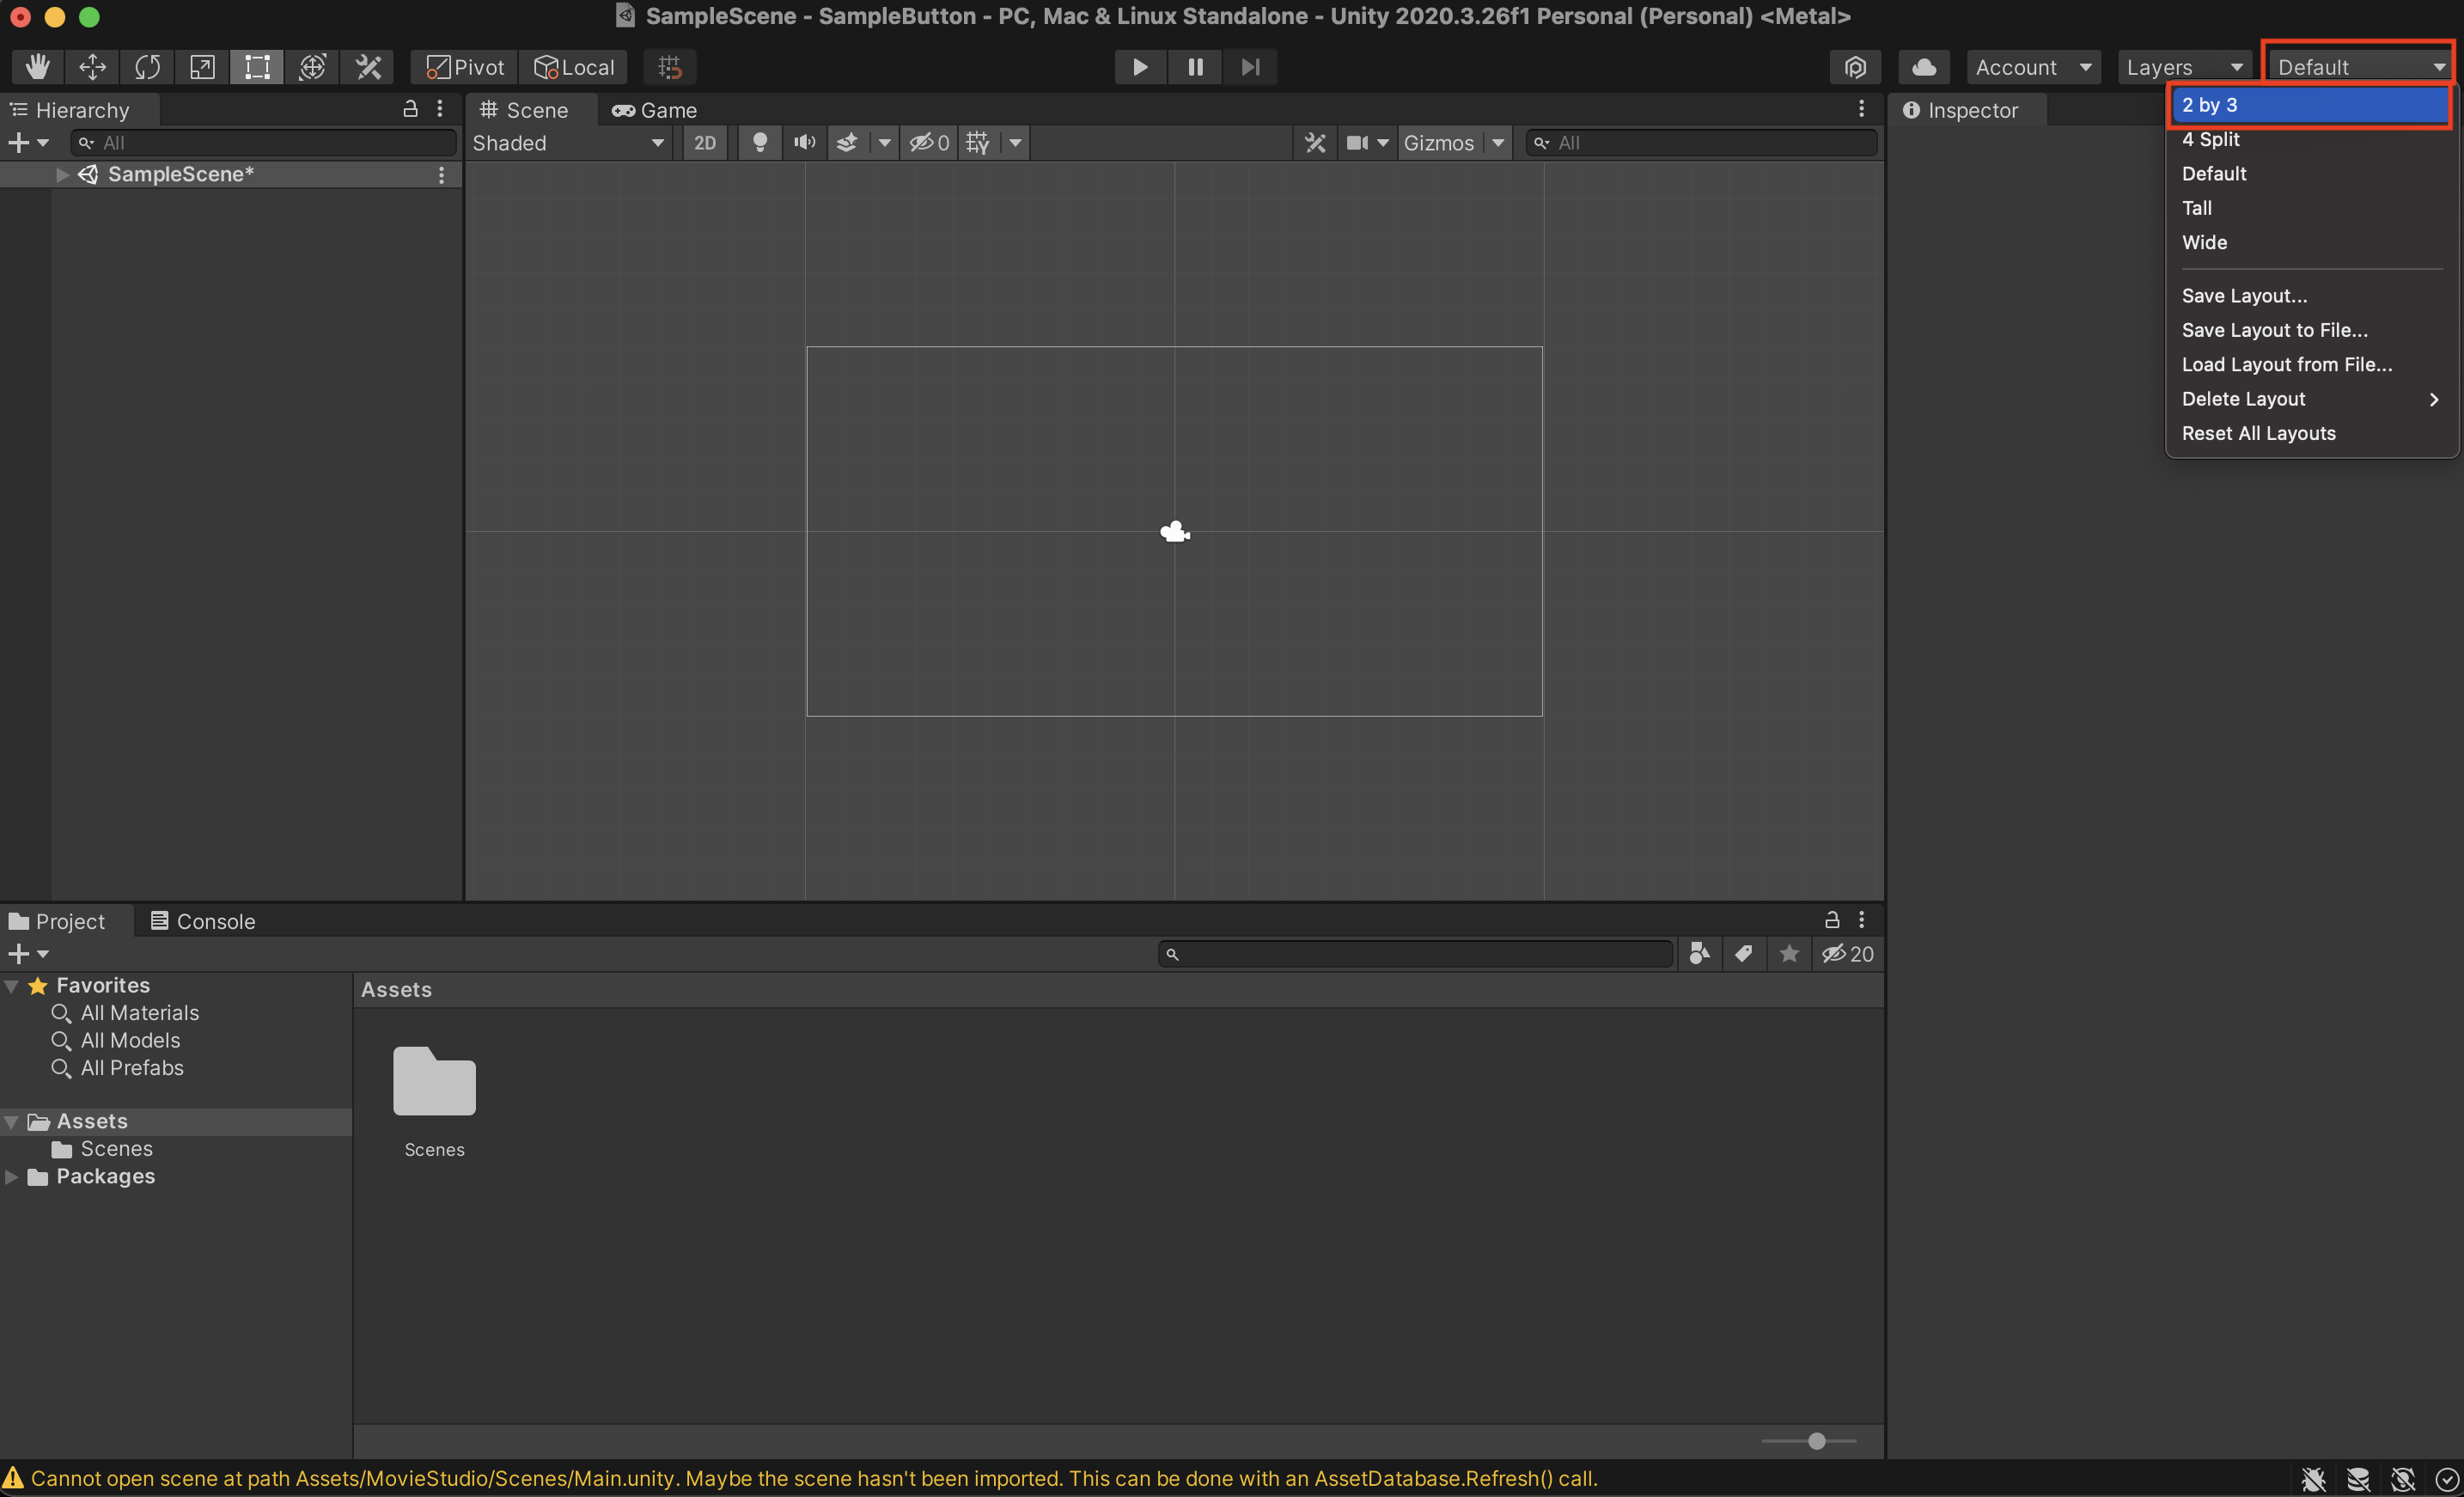Click Reset All Layouts
Viewport: 2464px width, 1497px height.
point(2258,433)
